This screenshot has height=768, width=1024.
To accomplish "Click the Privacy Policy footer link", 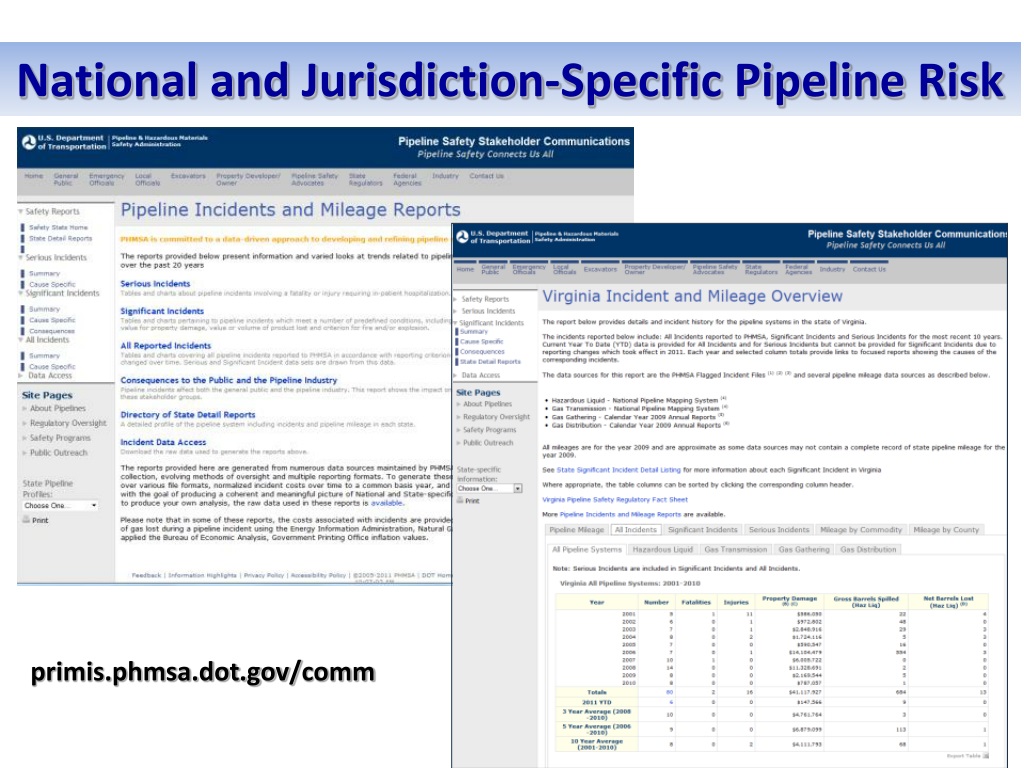I will pos(264,575).
